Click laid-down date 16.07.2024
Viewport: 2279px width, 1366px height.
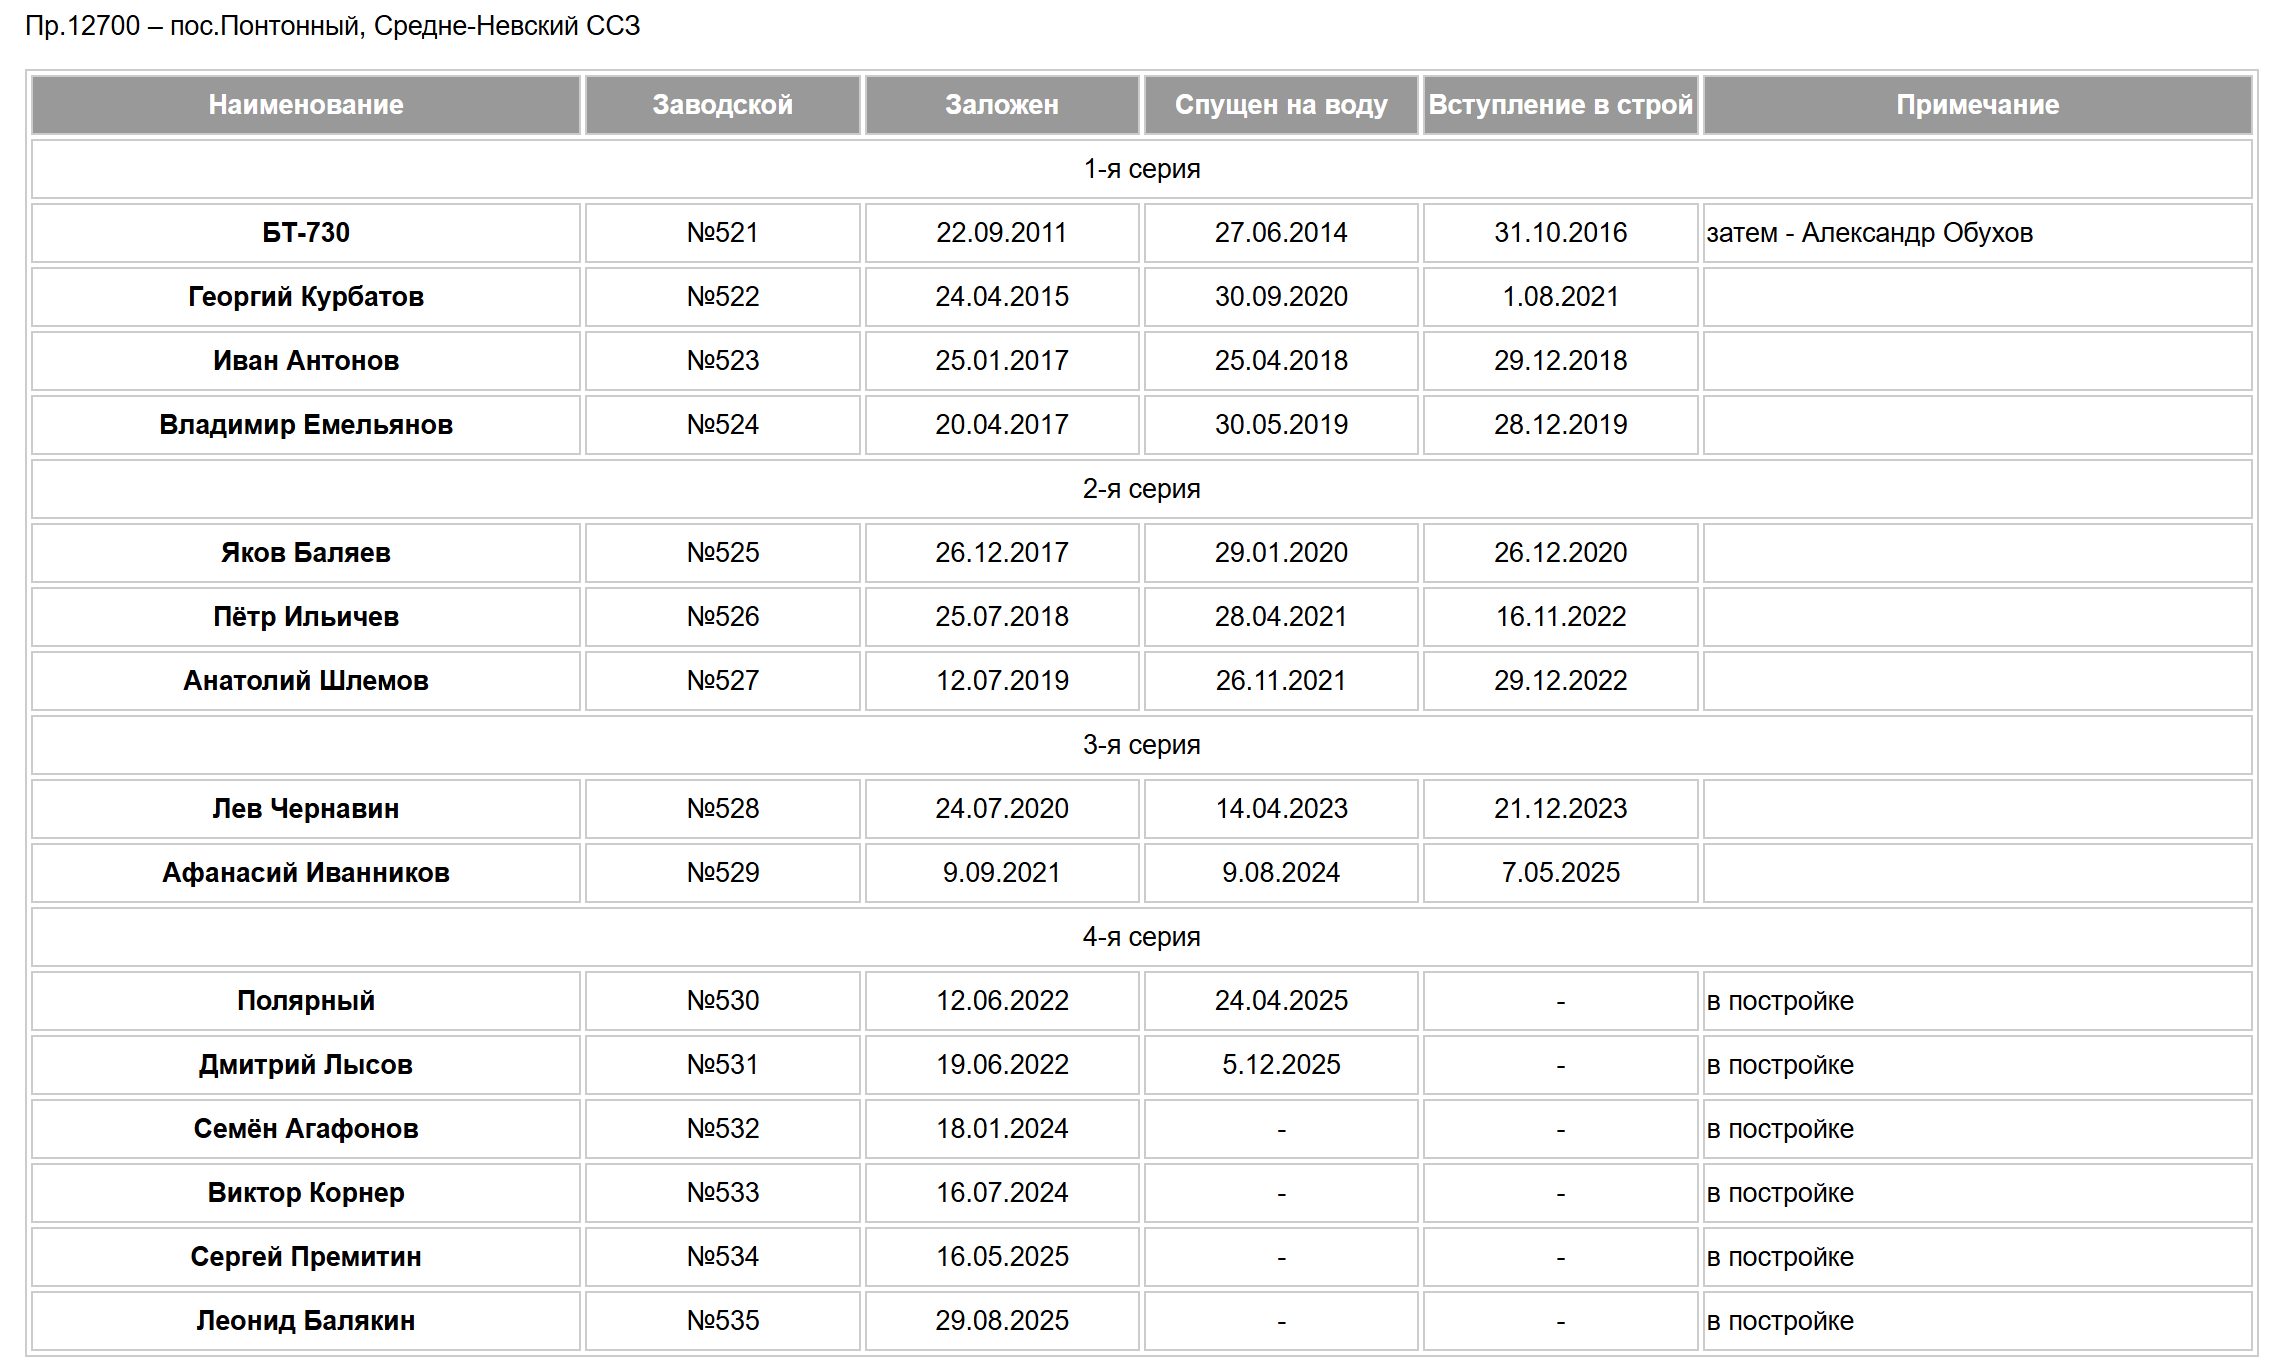pyautogui.click(x=1001, y=1193)
